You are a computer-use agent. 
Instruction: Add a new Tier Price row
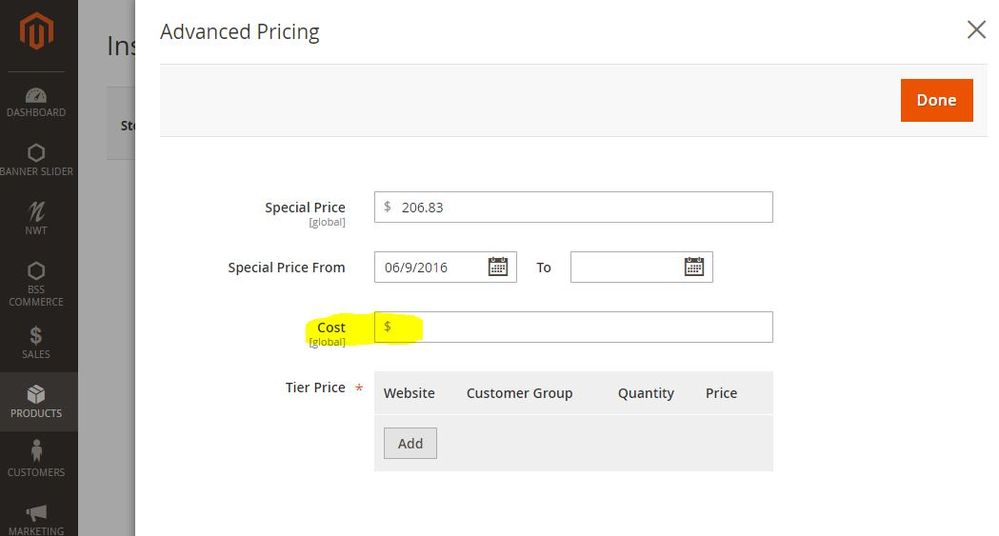coord(410,443)
